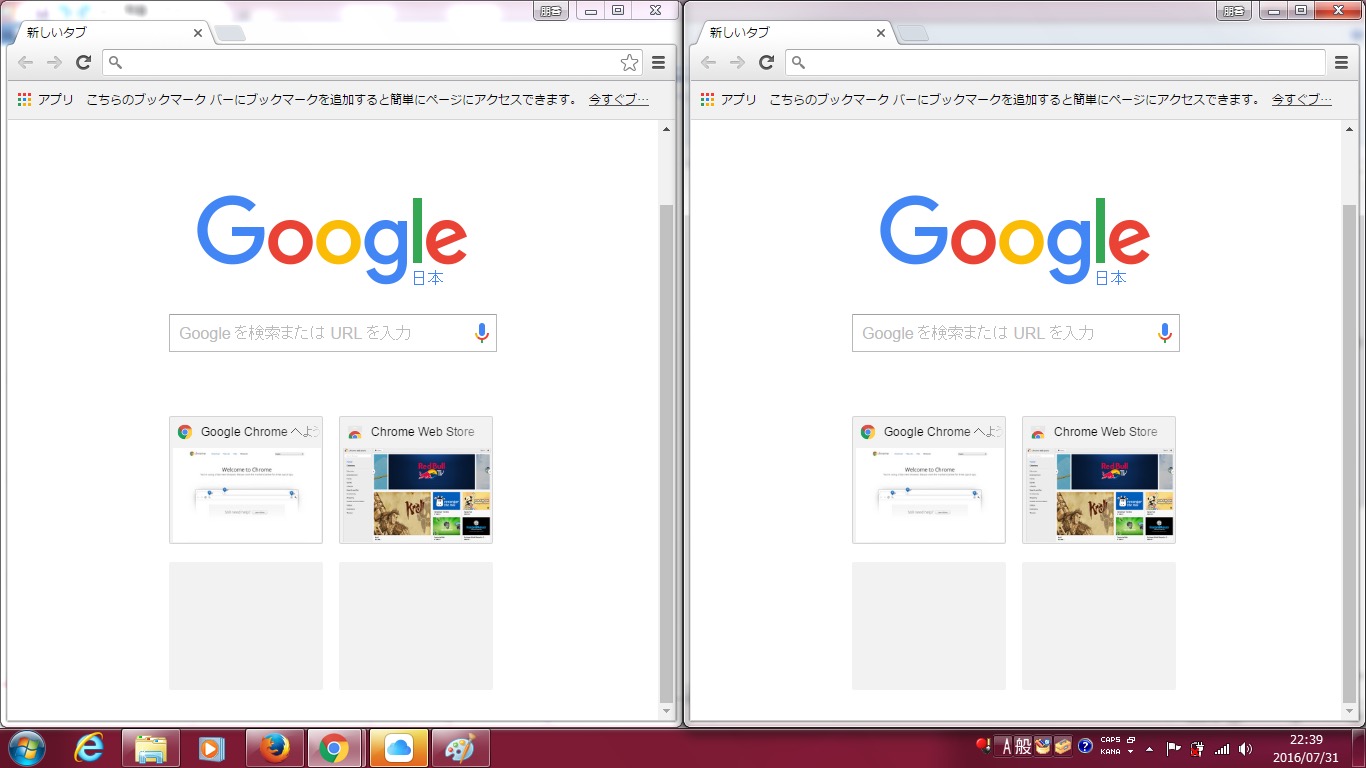Open Windows Media Player from the taskbar

point(212,748)
